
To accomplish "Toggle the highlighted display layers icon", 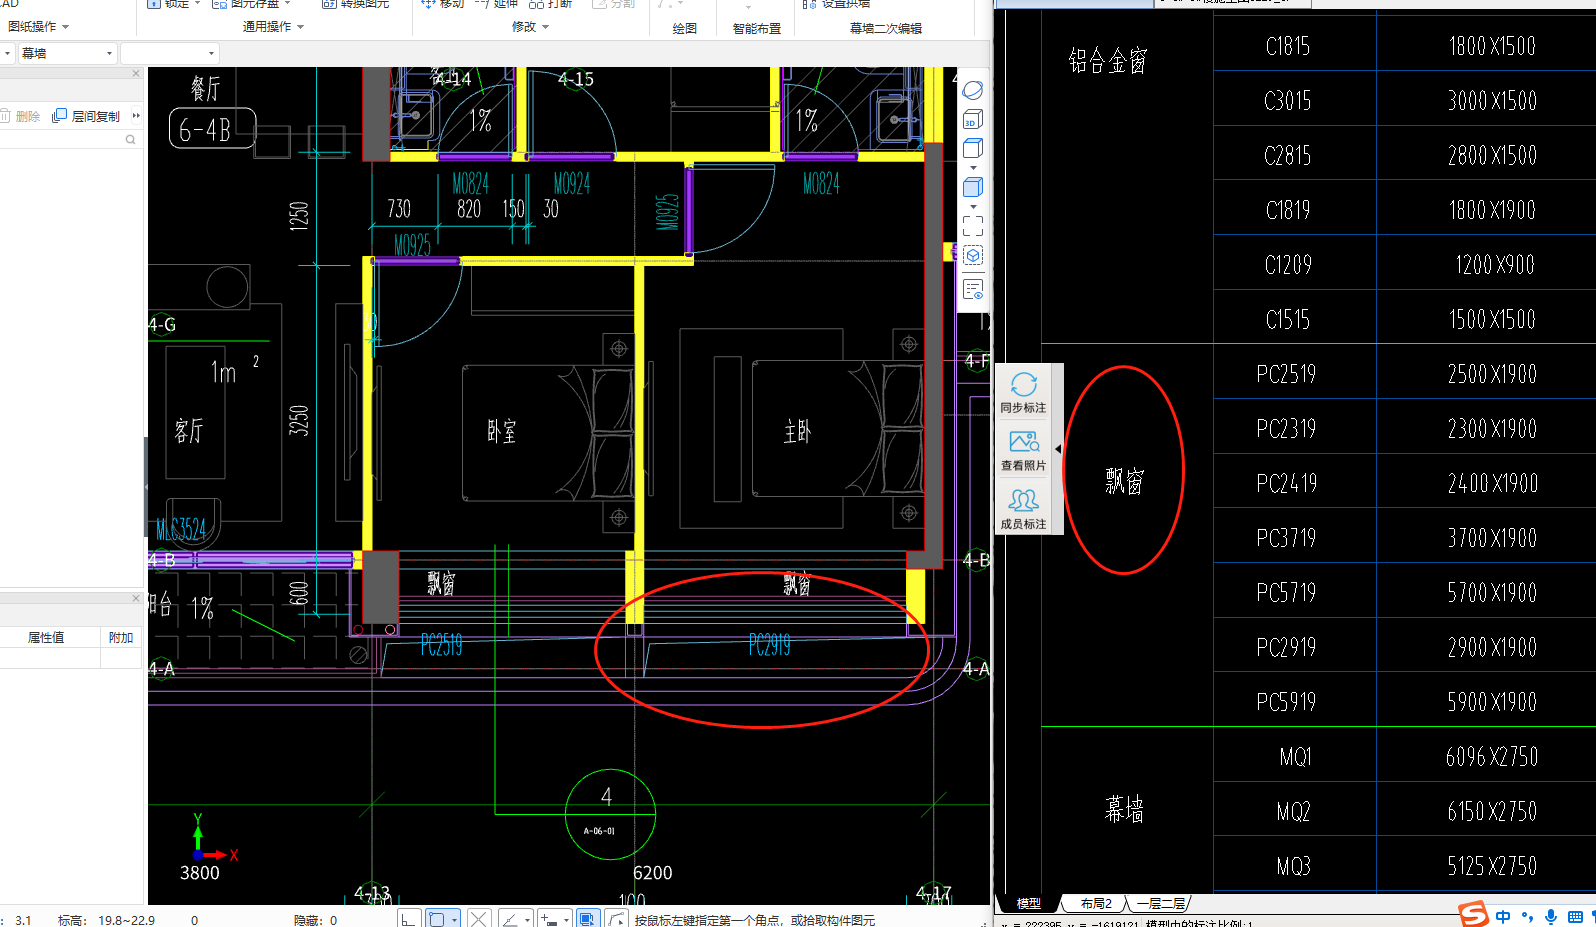I will click(x=588, y=919).
